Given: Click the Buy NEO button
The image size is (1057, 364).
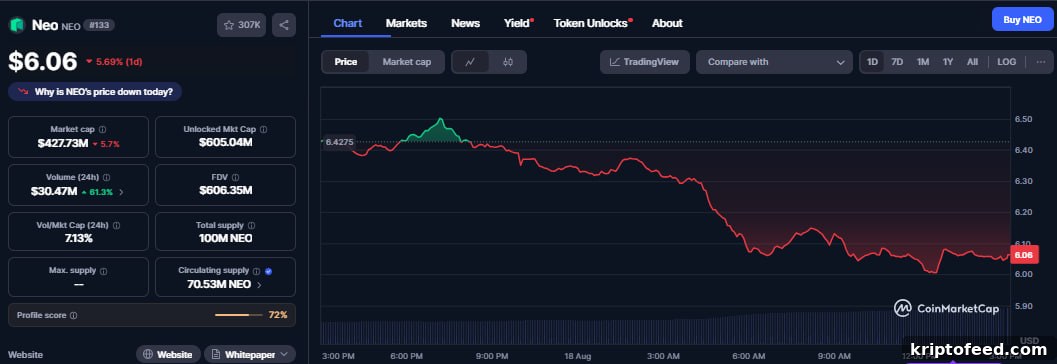Looking at the screenshot, I should [x=1022, y=20].
